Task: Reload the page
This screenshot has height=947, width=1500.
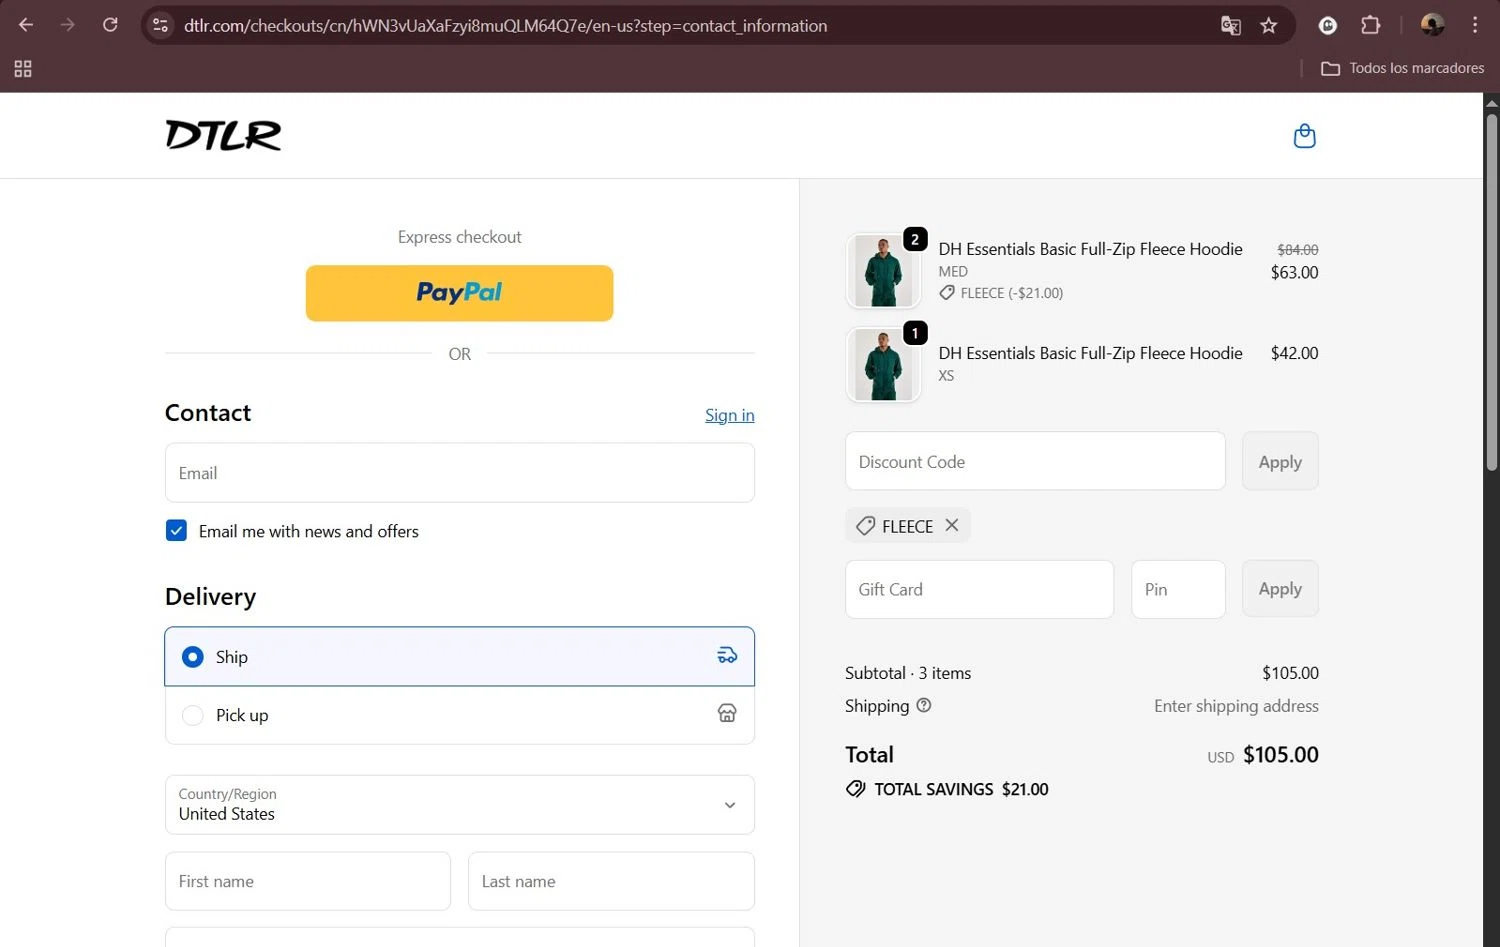Action: 110,25
